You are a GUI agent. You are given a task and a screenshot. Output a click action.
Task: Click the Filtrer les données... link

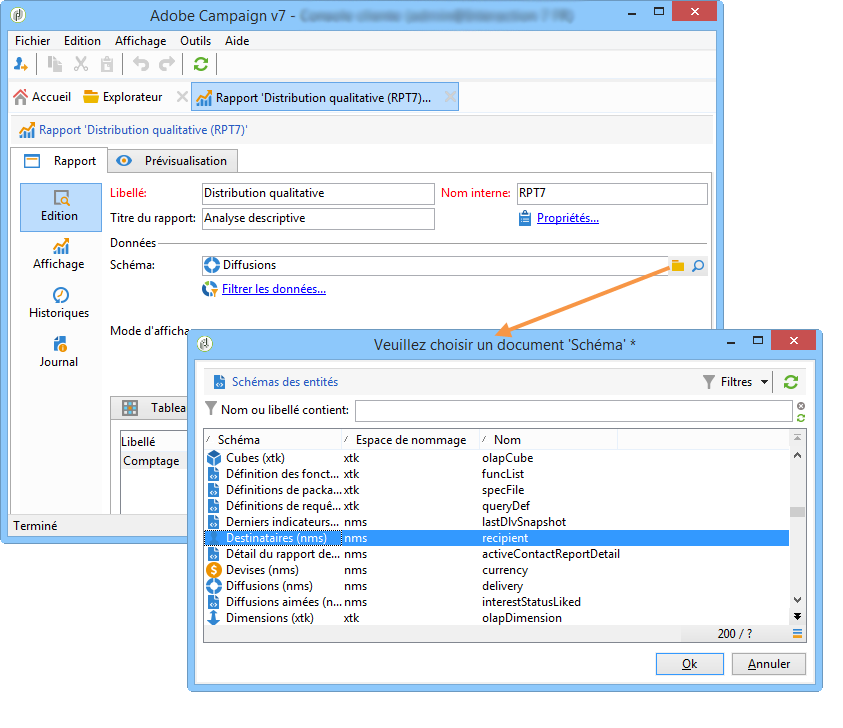tap(274, 289)
